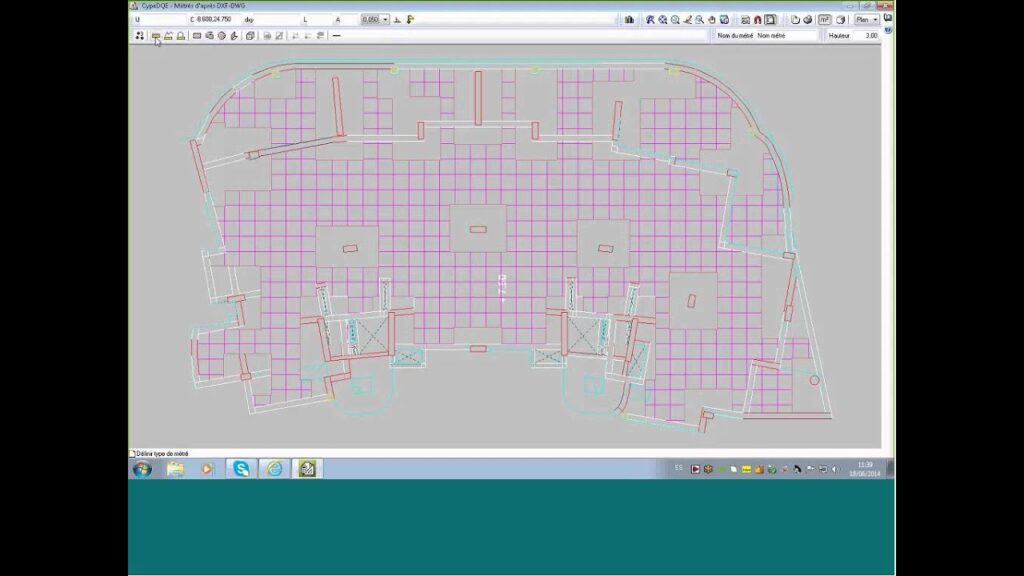This screenshot has height=576, width=1024.
Task: Toggle the red magnet snap icon
Action: pos(758,19)
